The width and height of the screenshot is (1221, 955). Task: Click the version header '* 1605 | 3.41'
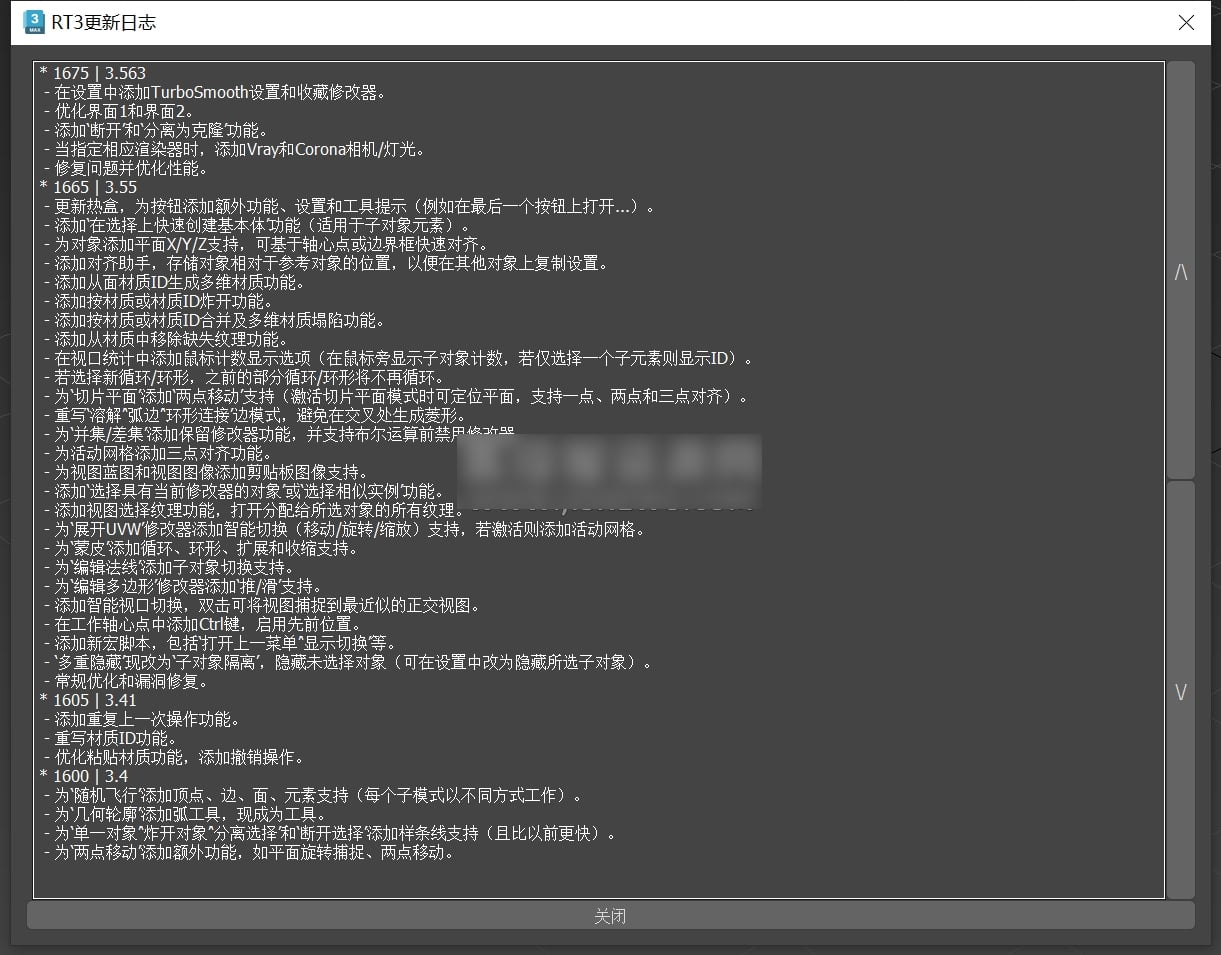[x=88, y=700]
